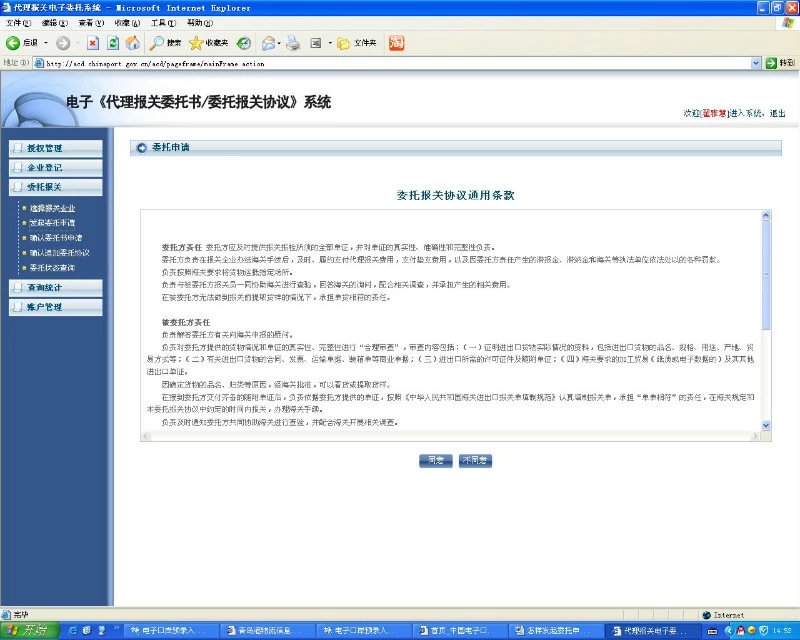
Task: Select 确认追加委托协议 in sidebar
Action: click(59, 253)
